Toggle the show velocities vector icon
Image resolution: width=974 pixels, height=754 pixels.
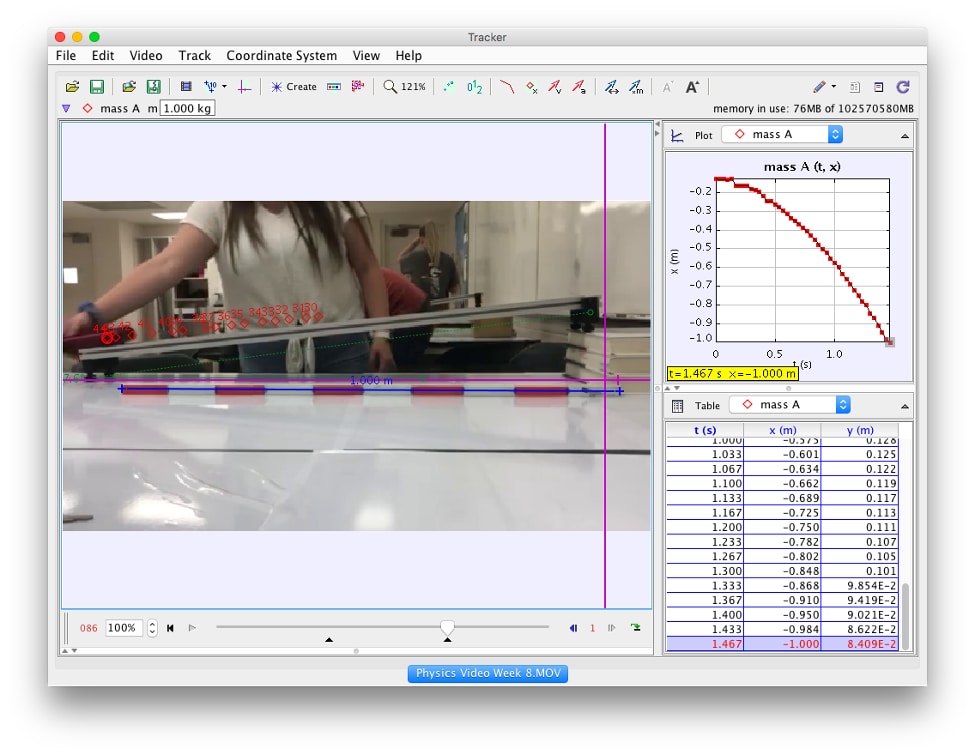555,87
